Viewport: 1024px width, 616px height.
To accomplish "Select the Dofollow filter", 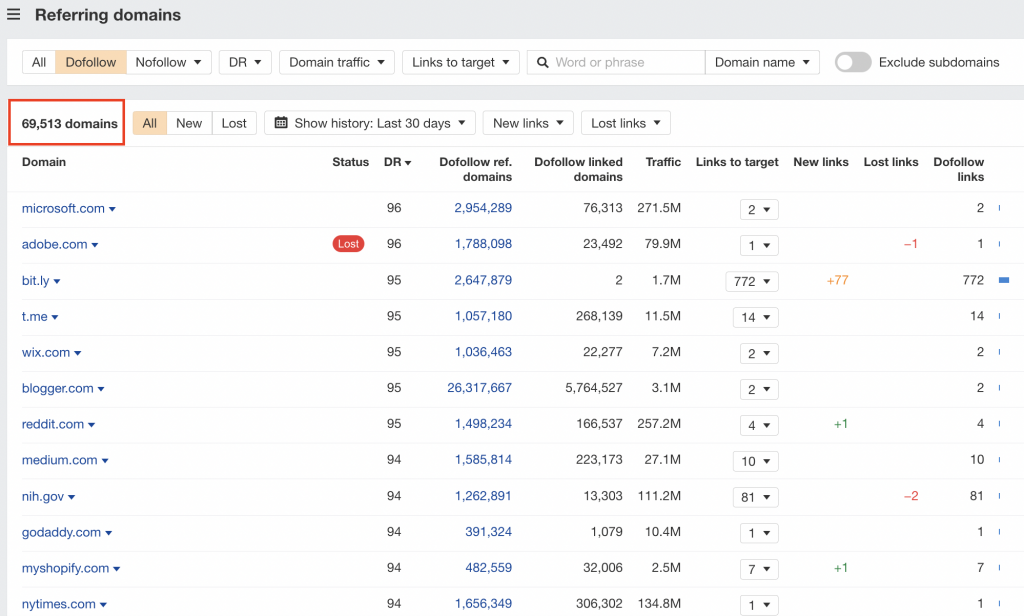I will [x=91, y=62].
